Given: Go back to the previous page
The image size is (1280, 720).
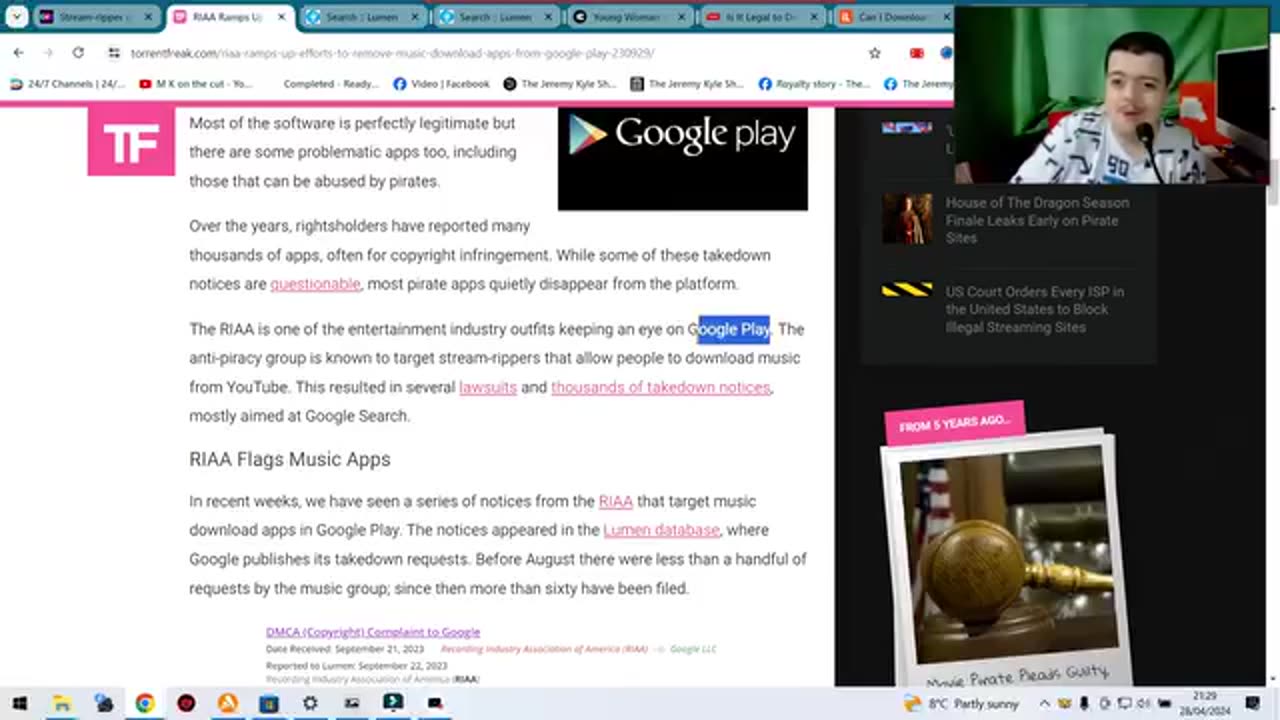Looking at the screenshot, I should pos(19,53).
